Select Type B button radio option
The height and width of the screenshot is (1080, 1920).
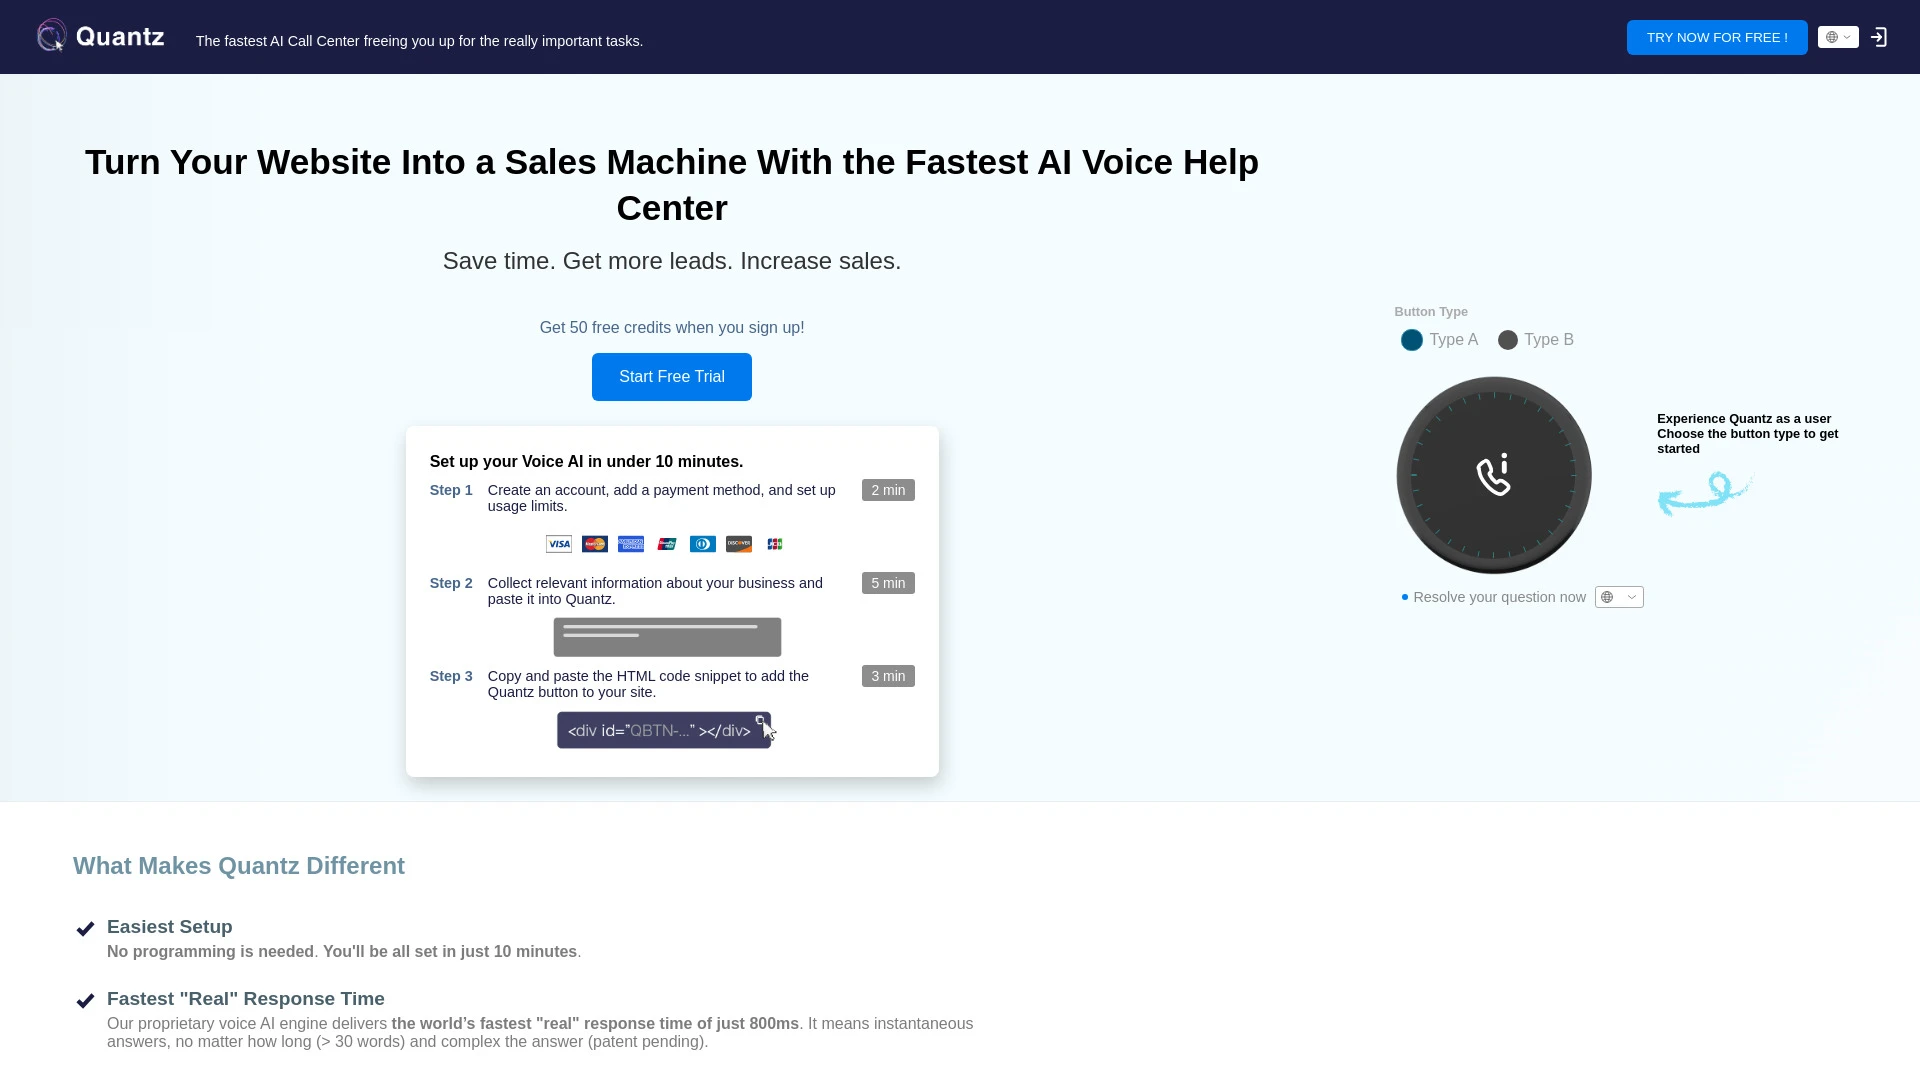click(x=1507, y=339)
